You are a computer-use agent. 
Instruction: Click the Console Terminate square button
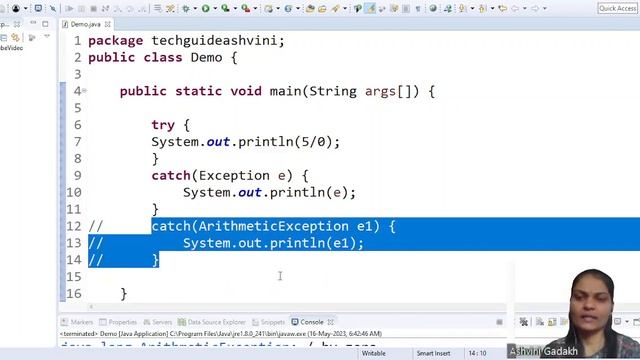499,322
